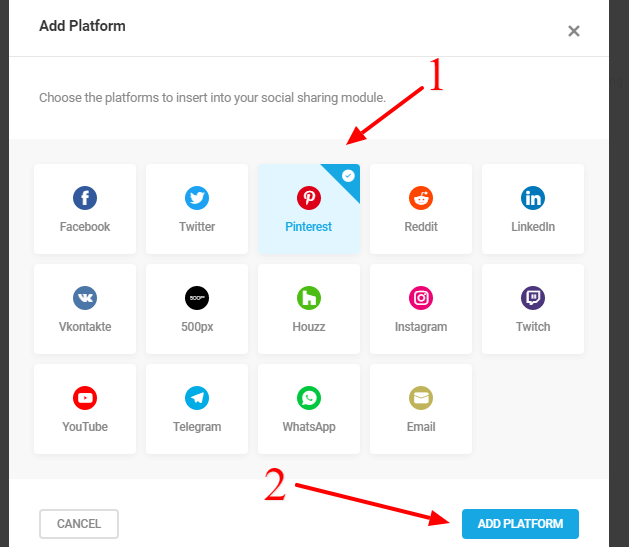Select the pink Instagram icon
The image size is (629, 547).
pyautogui.click(x=421, y=298)
